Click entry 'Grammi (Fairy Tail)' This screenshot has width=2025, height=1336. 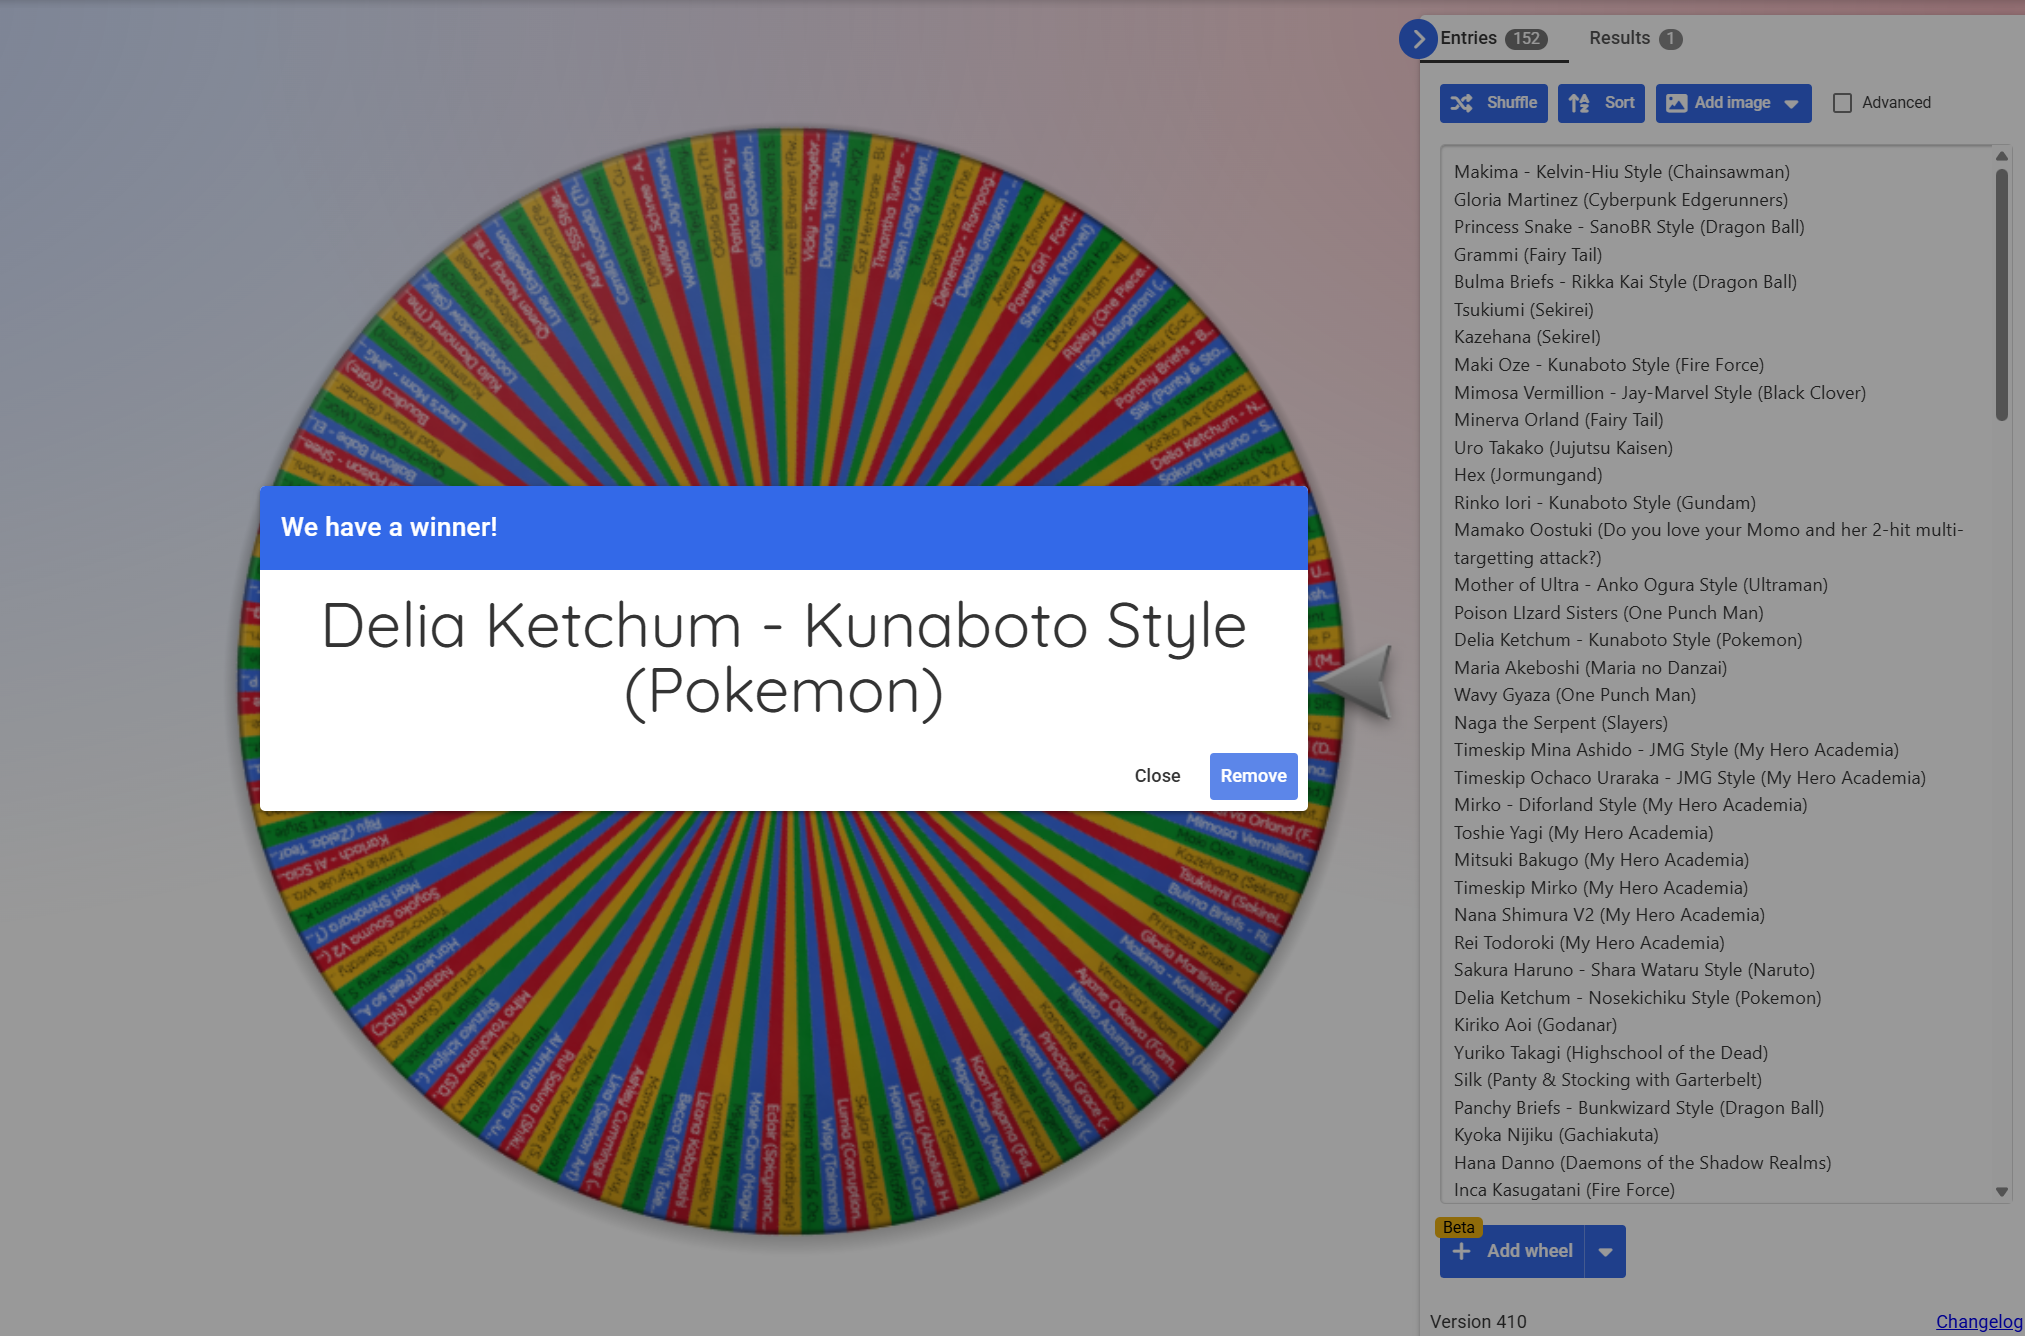[1528, 255]
